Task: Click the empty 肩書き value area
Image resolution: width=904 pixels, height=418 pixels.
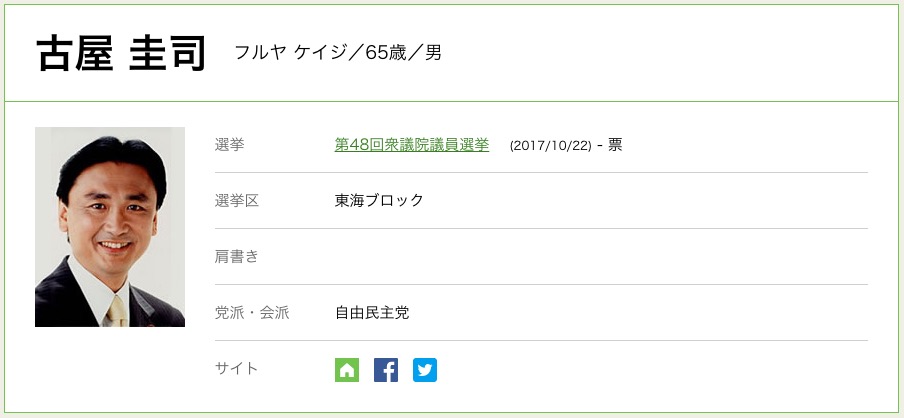Action: tap(600, 257)
